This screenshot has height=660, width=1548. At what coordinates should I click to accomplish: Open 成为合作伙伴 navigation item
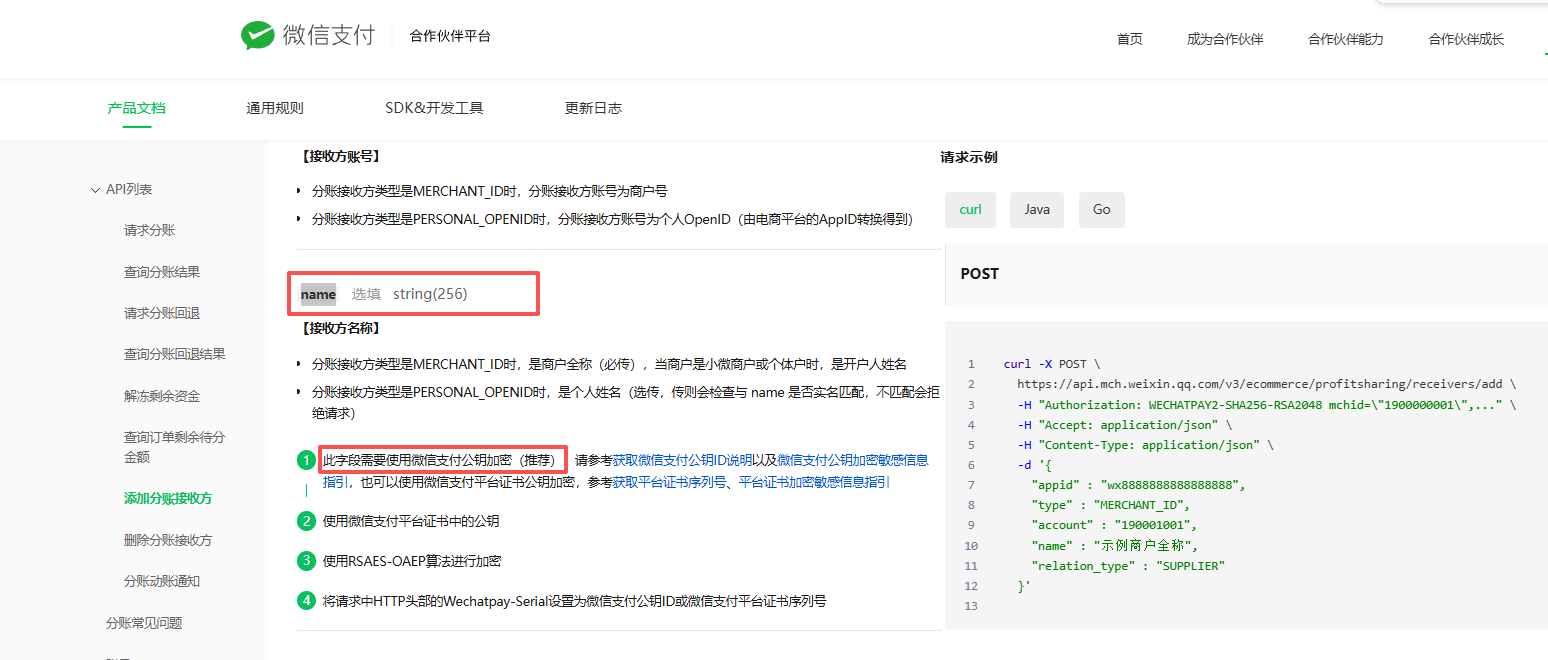pyautogui.click(x=1225, y=39)
